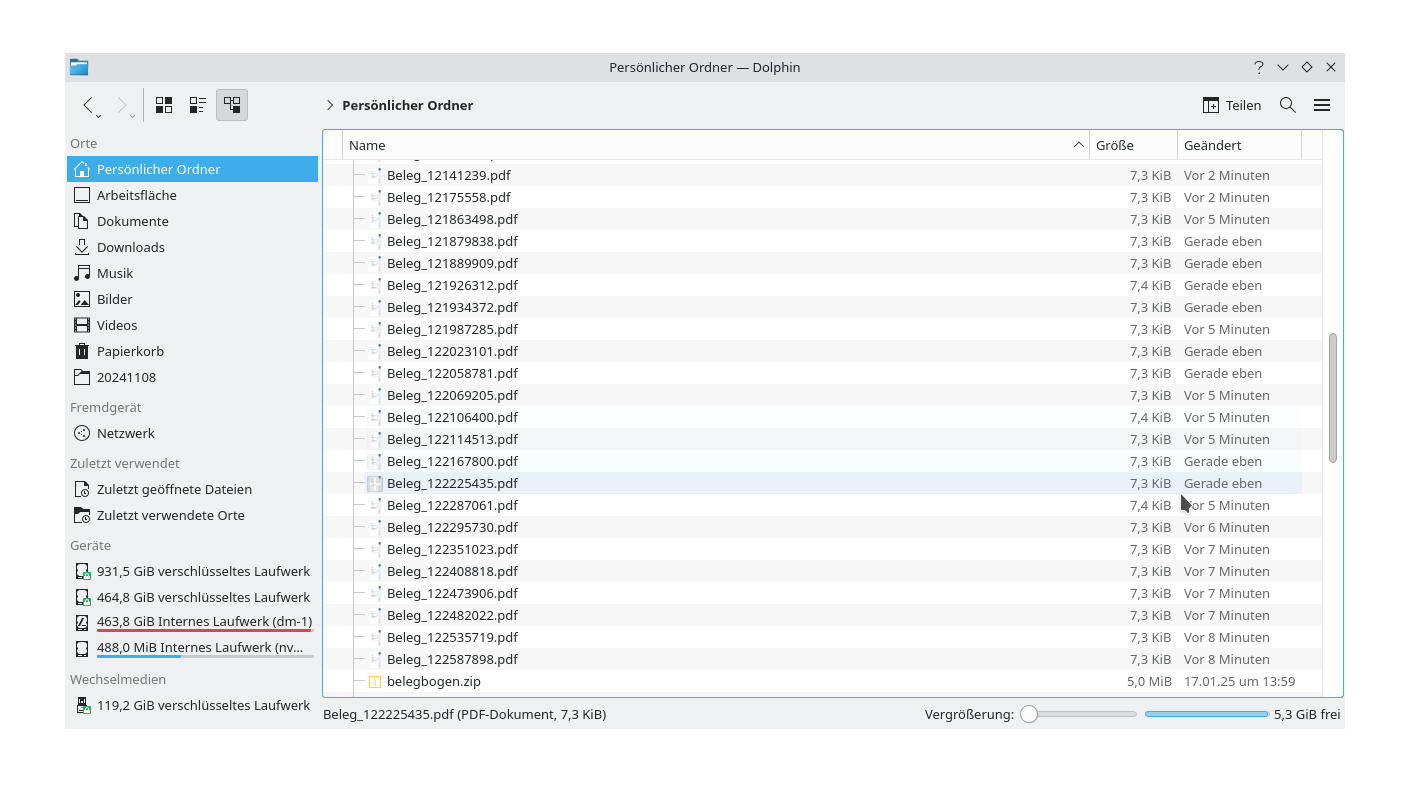1410x806 pixels.
Task: Select Zuletzt geöffnete Dateien entry
Action: (174, 489)
